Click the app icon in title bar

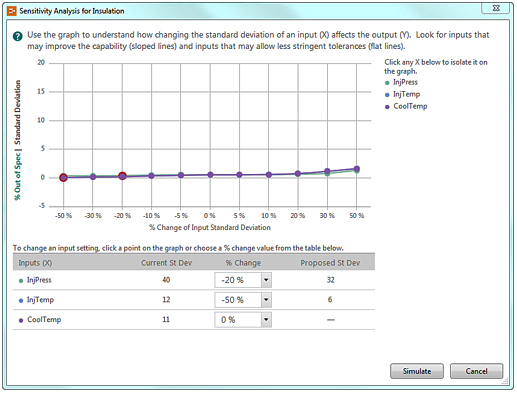point(11,11)
